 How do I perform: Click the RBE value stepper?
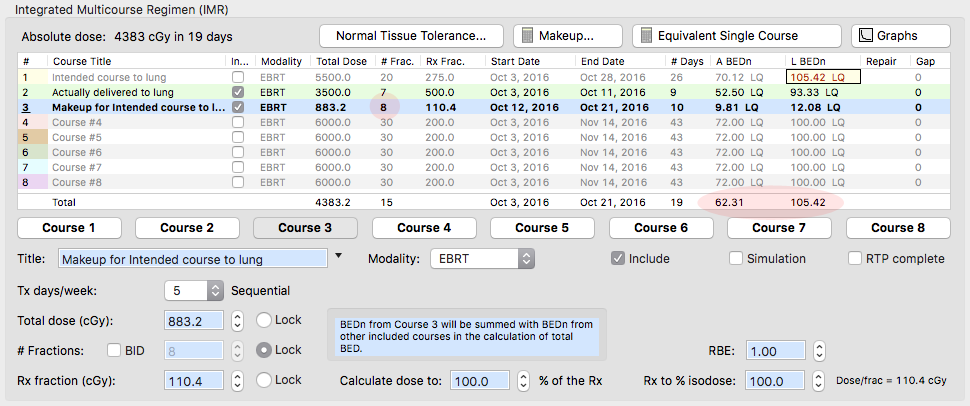pyautogui.click(x=819, y=352)
